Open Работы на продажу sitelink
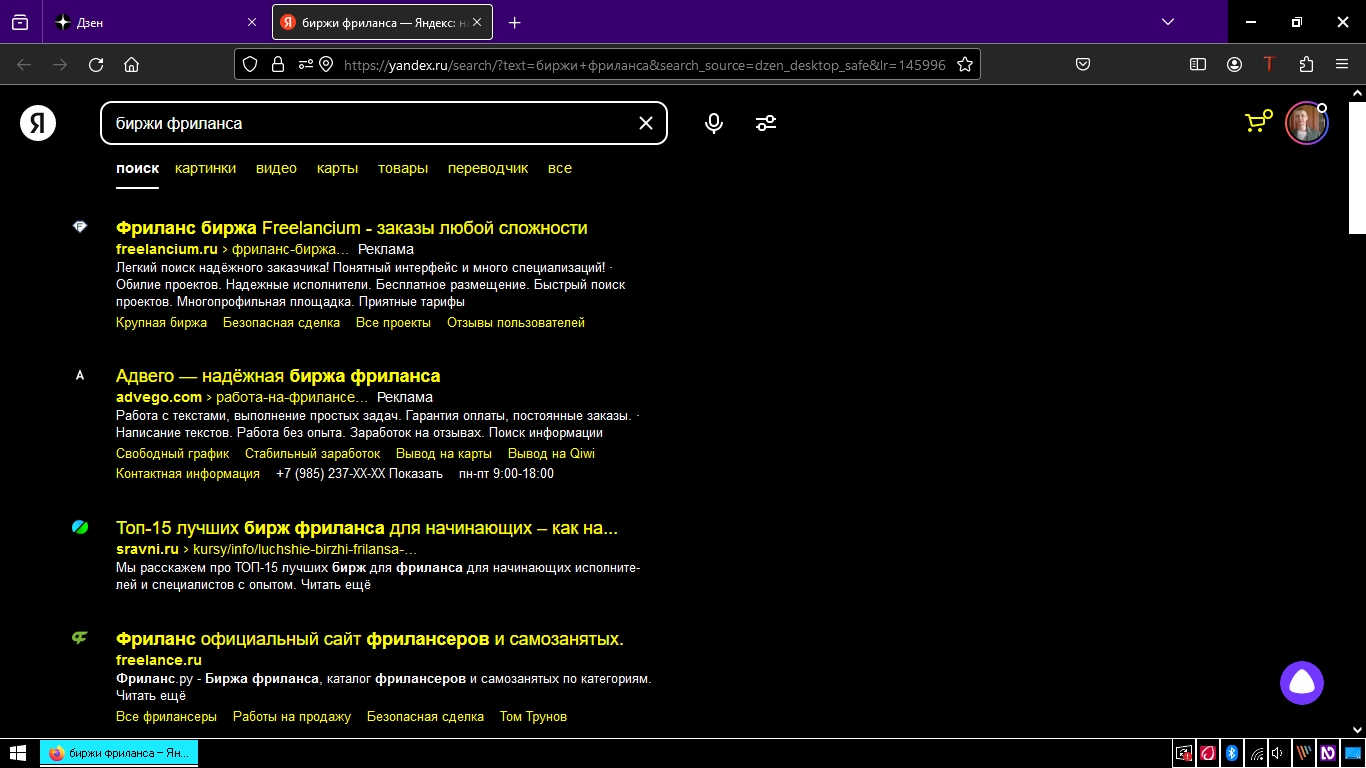The image size is (1366, 768). 292,717
